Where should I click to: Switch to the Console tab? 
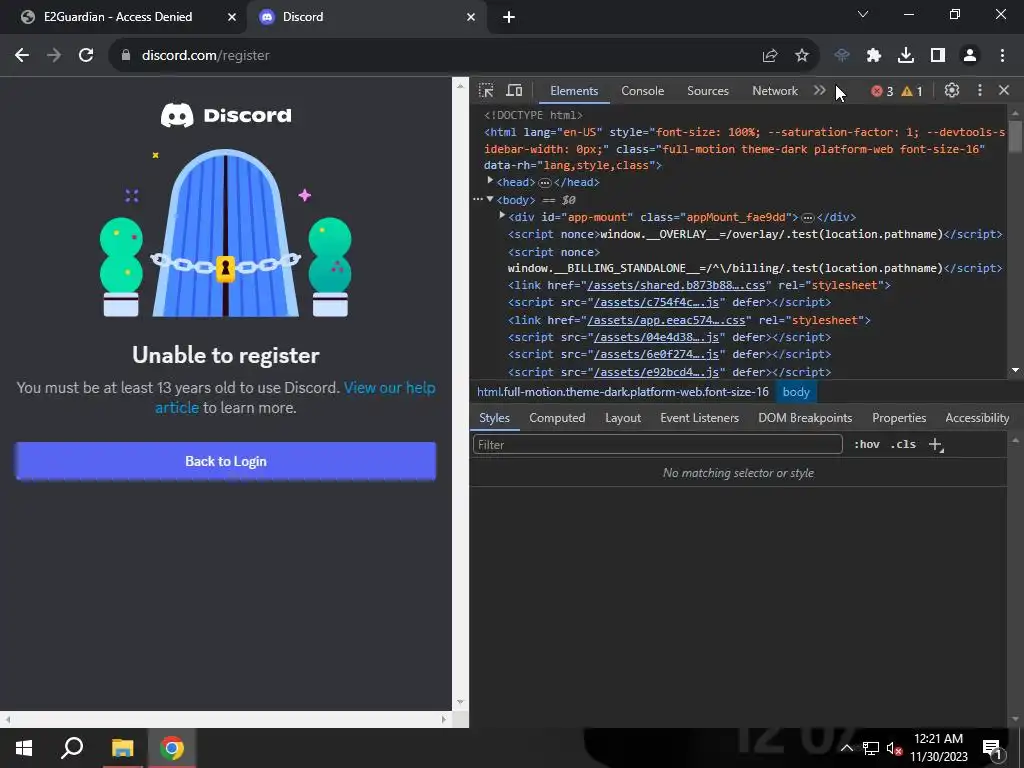pyautogui.click(x=643, y=91)
